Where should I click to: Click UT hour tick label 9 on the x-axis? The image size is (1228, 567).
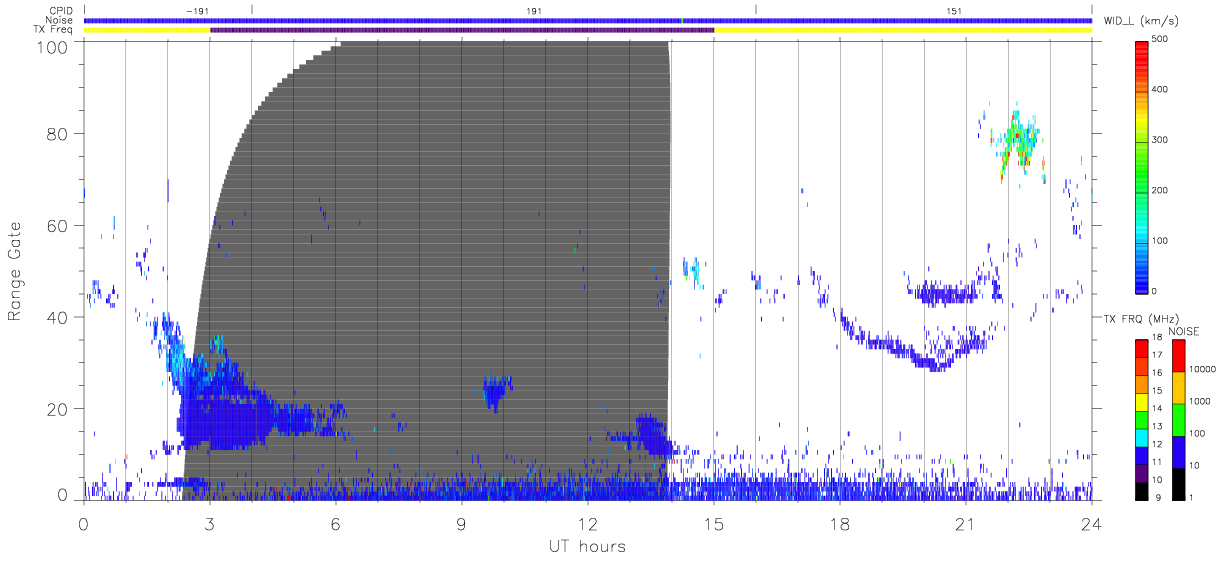pos(462,523)
